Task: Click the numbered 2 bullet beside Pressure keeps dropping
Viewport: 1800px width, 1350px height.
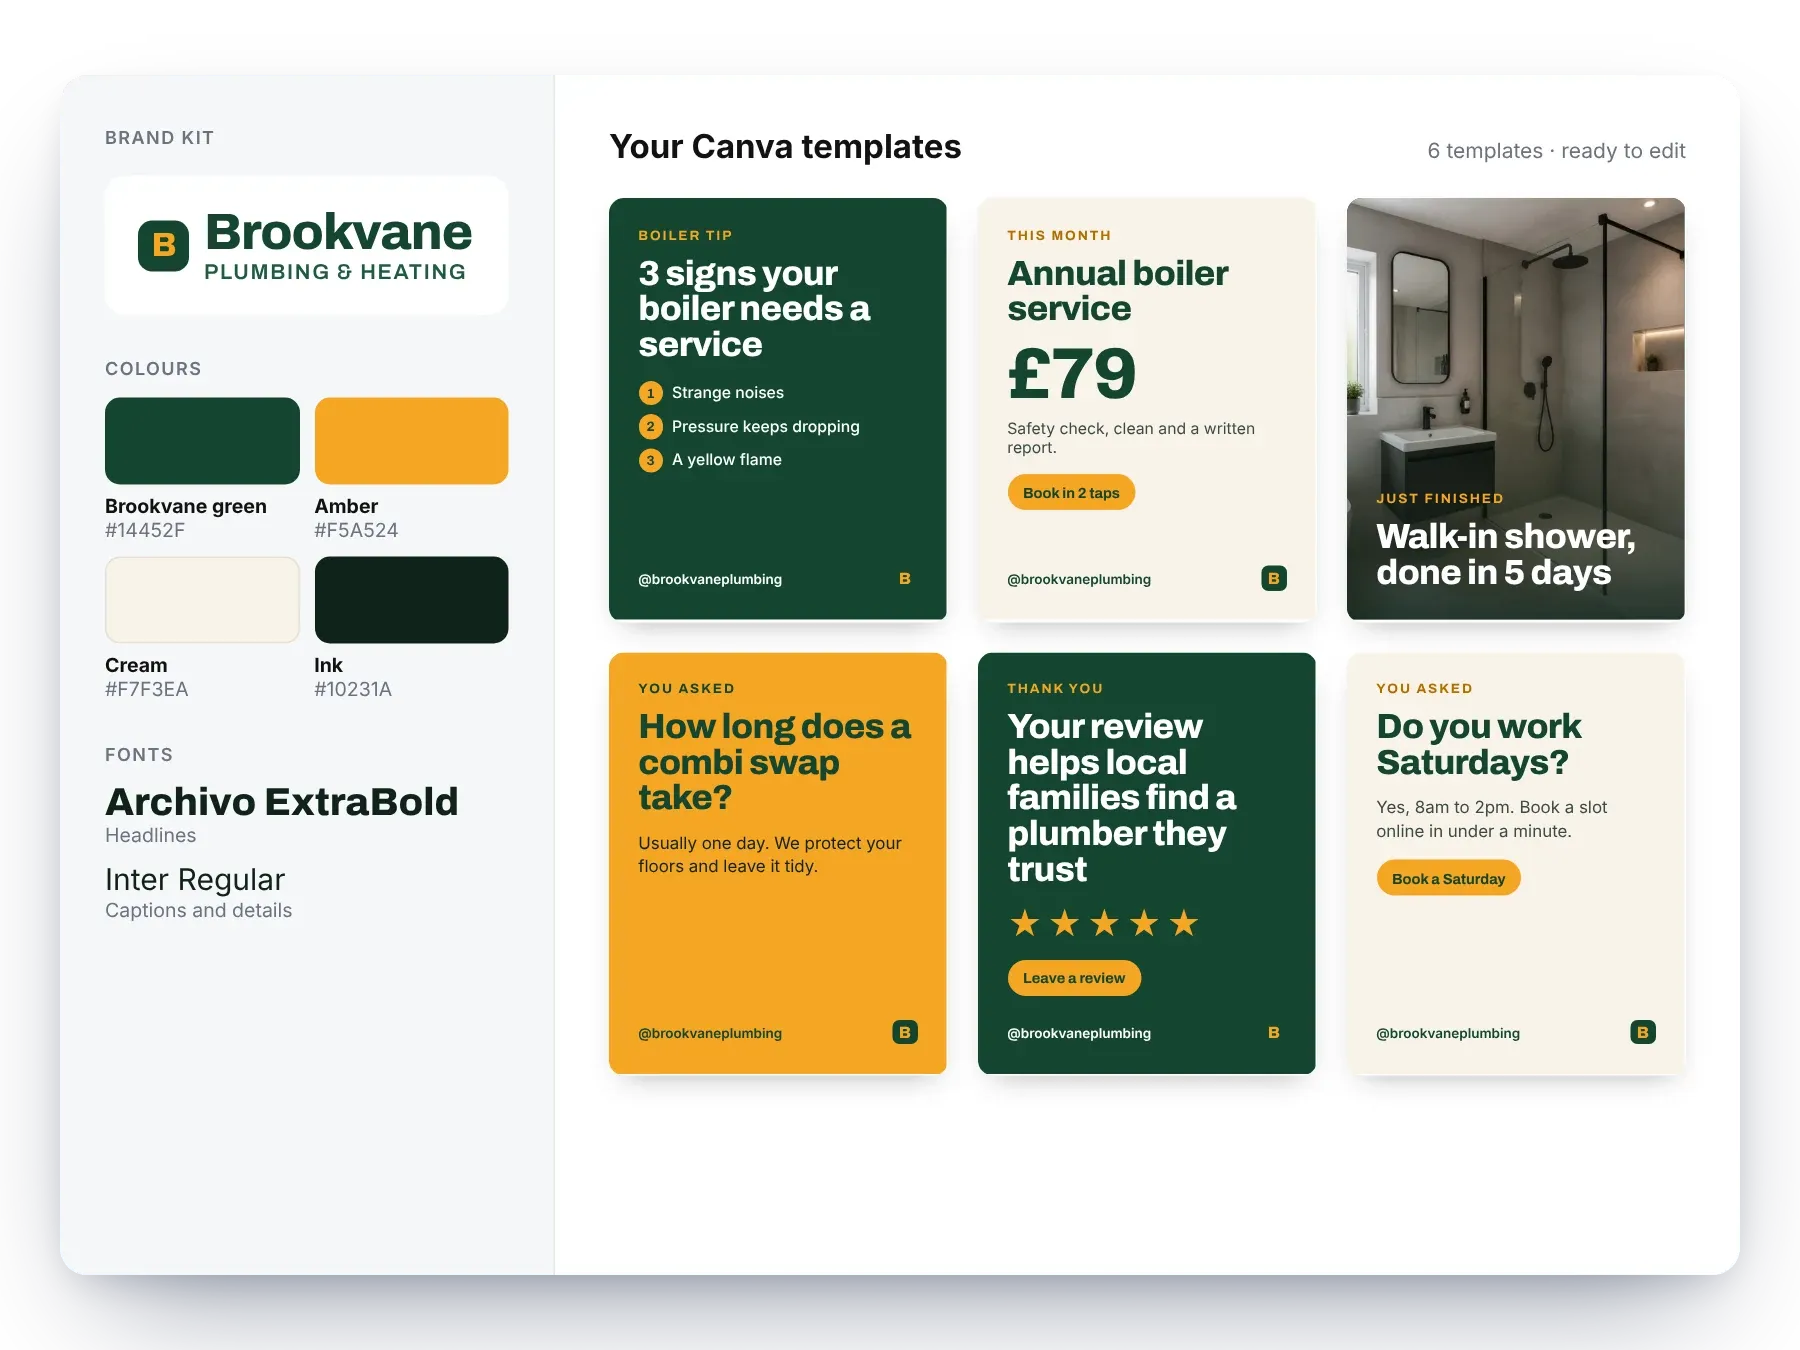Action: 651,427
